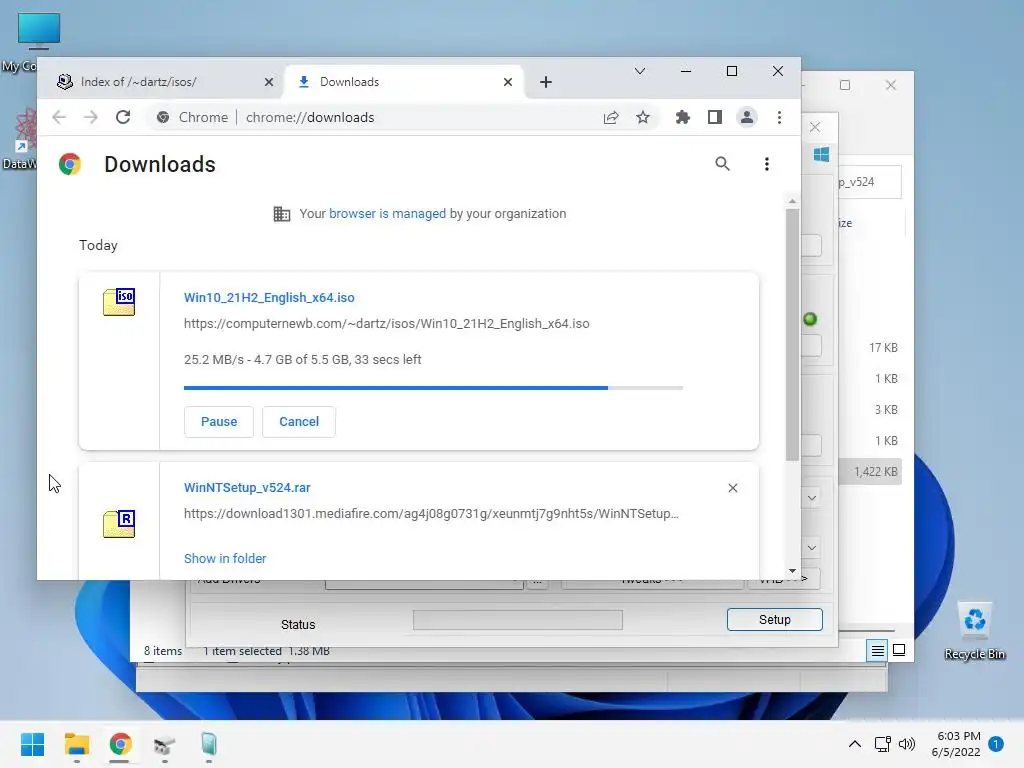This screenshot has height=768, width=1024.
Task: Click the scroll up arrow in Downloads
Action: pyautogui.click(x=792, y=202)
